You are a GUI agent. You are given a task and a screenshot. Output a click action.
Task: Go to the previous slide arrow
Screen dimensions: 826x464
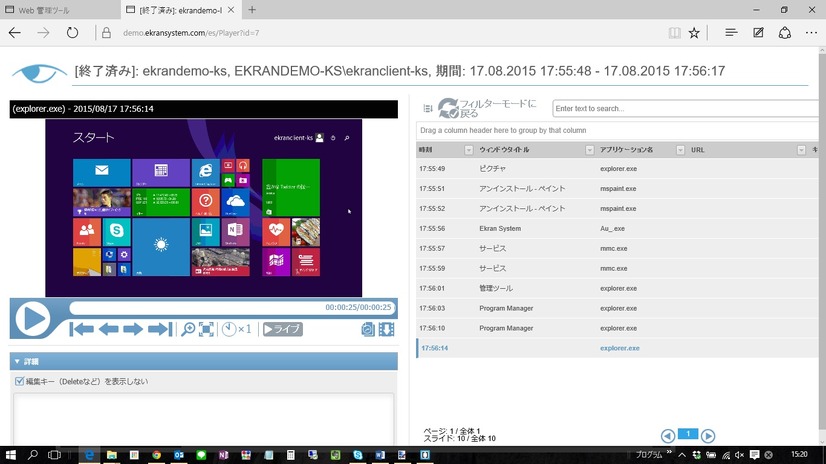pos(108,329)
